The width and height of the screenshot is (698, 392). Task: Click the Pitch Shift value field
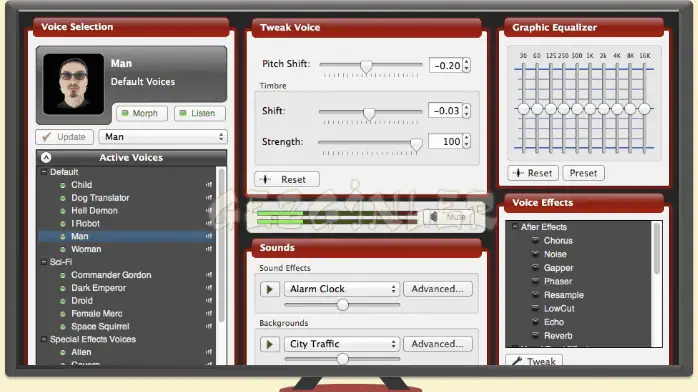coord(446,65)
